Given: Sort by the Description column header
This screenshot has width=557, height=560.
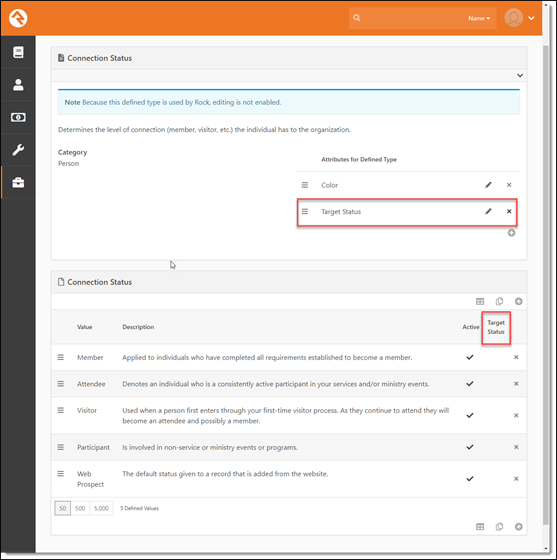Looking at the screenshot, I should (138, 327).
